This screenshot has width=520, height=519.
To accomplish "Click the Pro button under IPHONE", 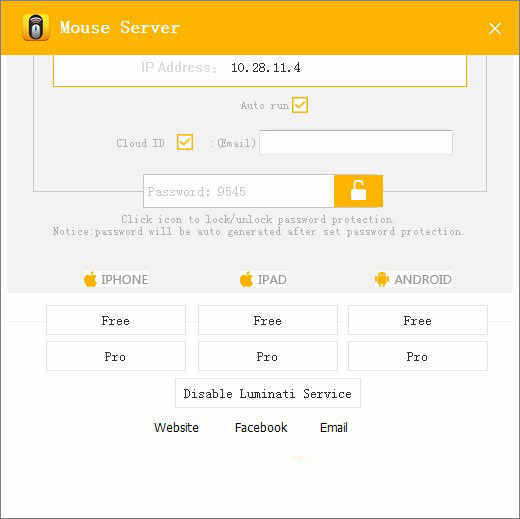I will (x=116, y=356).
